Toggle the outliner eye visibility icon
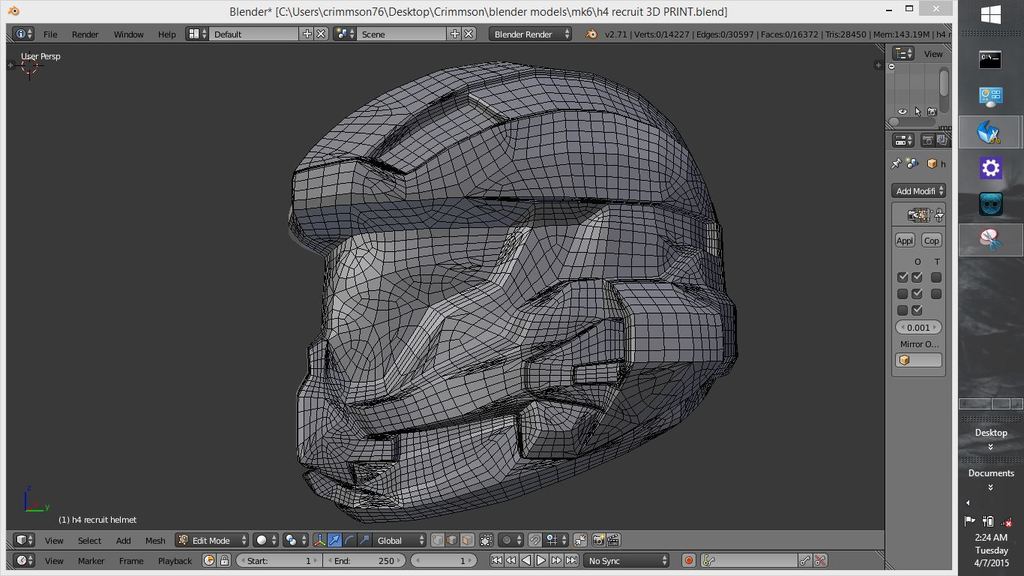 click(x=903, y=111)
